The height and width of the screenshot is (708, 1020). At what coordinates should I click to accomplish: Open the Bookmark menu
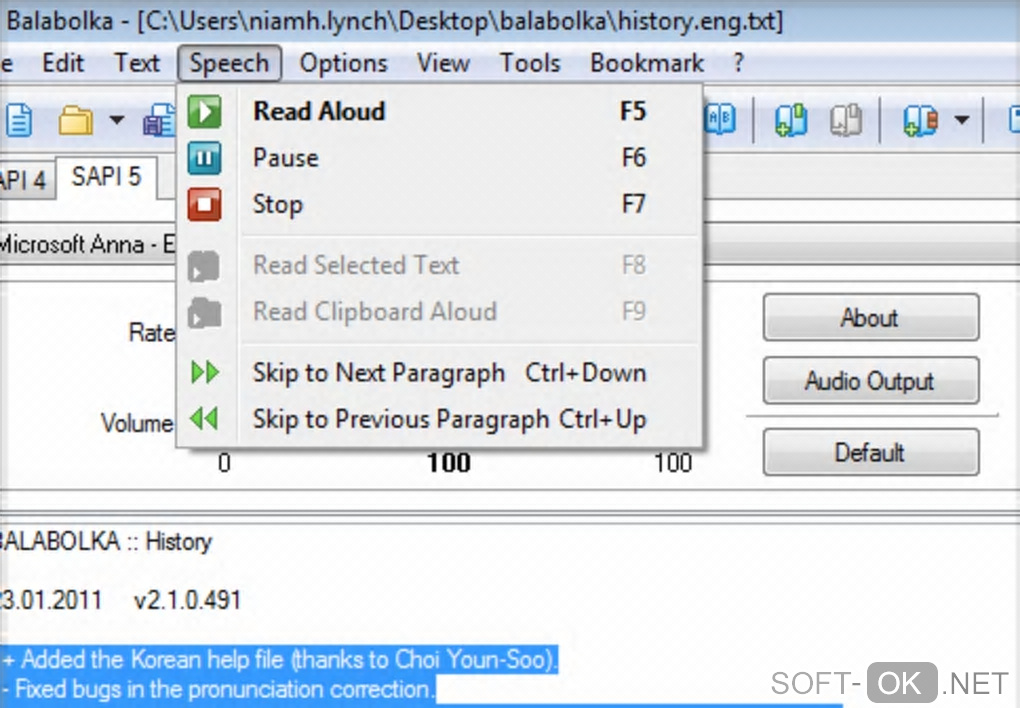click(647, 63)
